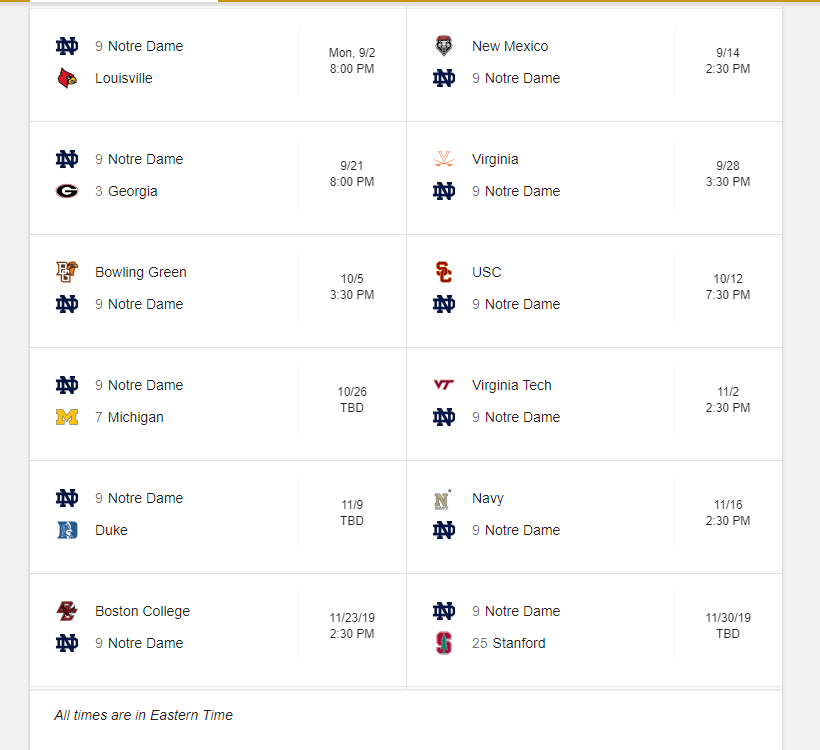Click the Michigan M logo
Screen dimensions: 820x750
pos(67,417)
